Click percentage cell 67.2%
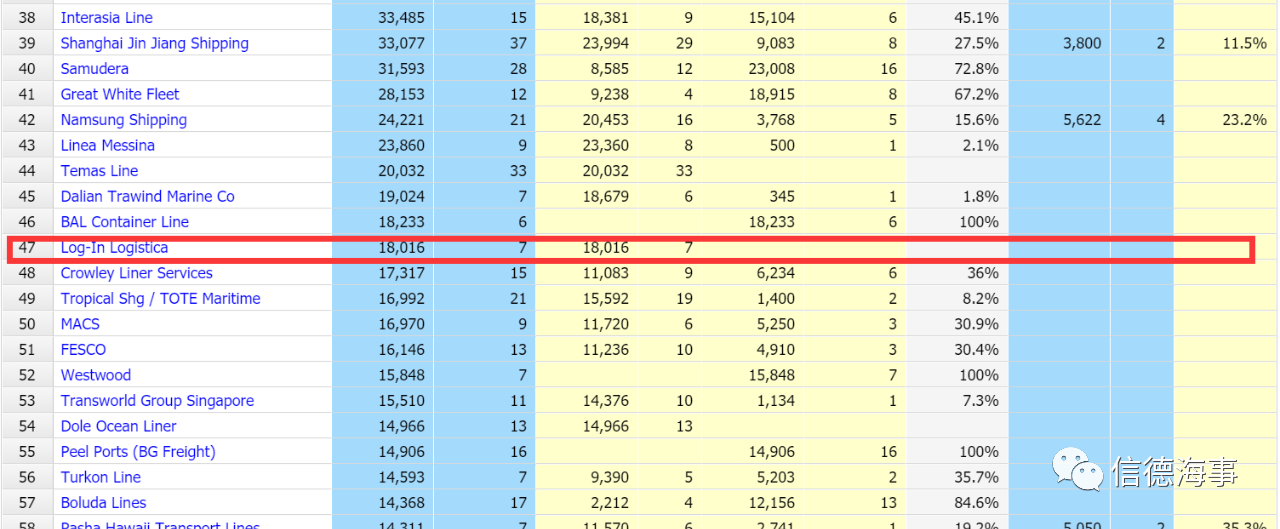The width and height of the screenshot is (1280, 529). [x=976, y=94]
